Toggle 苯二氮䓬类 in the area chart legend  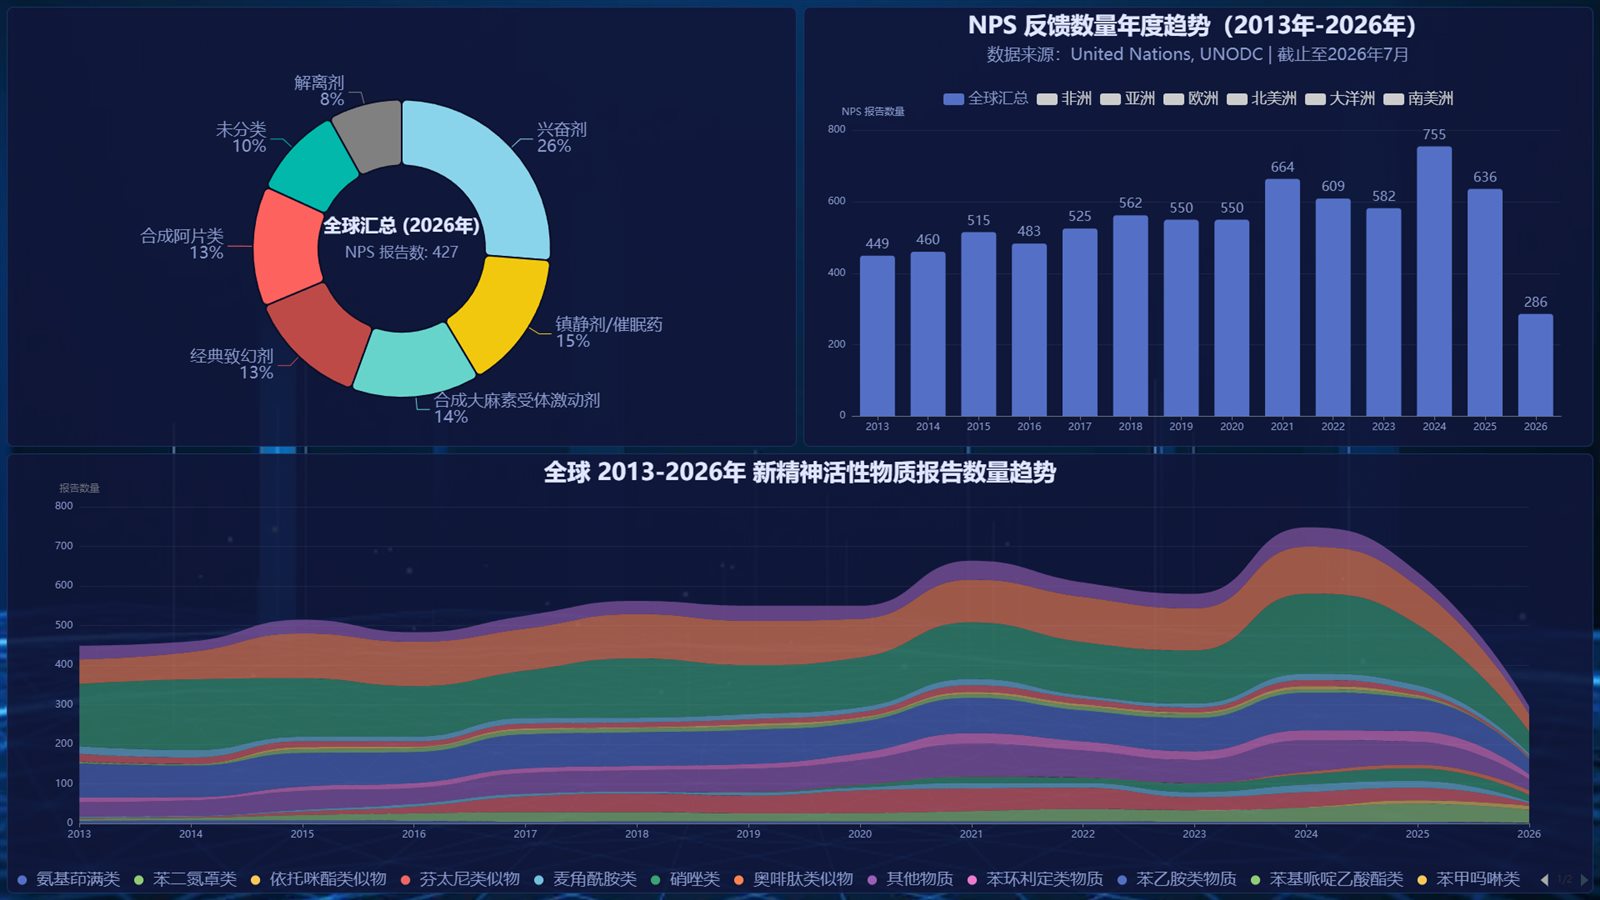pos(186,879)
